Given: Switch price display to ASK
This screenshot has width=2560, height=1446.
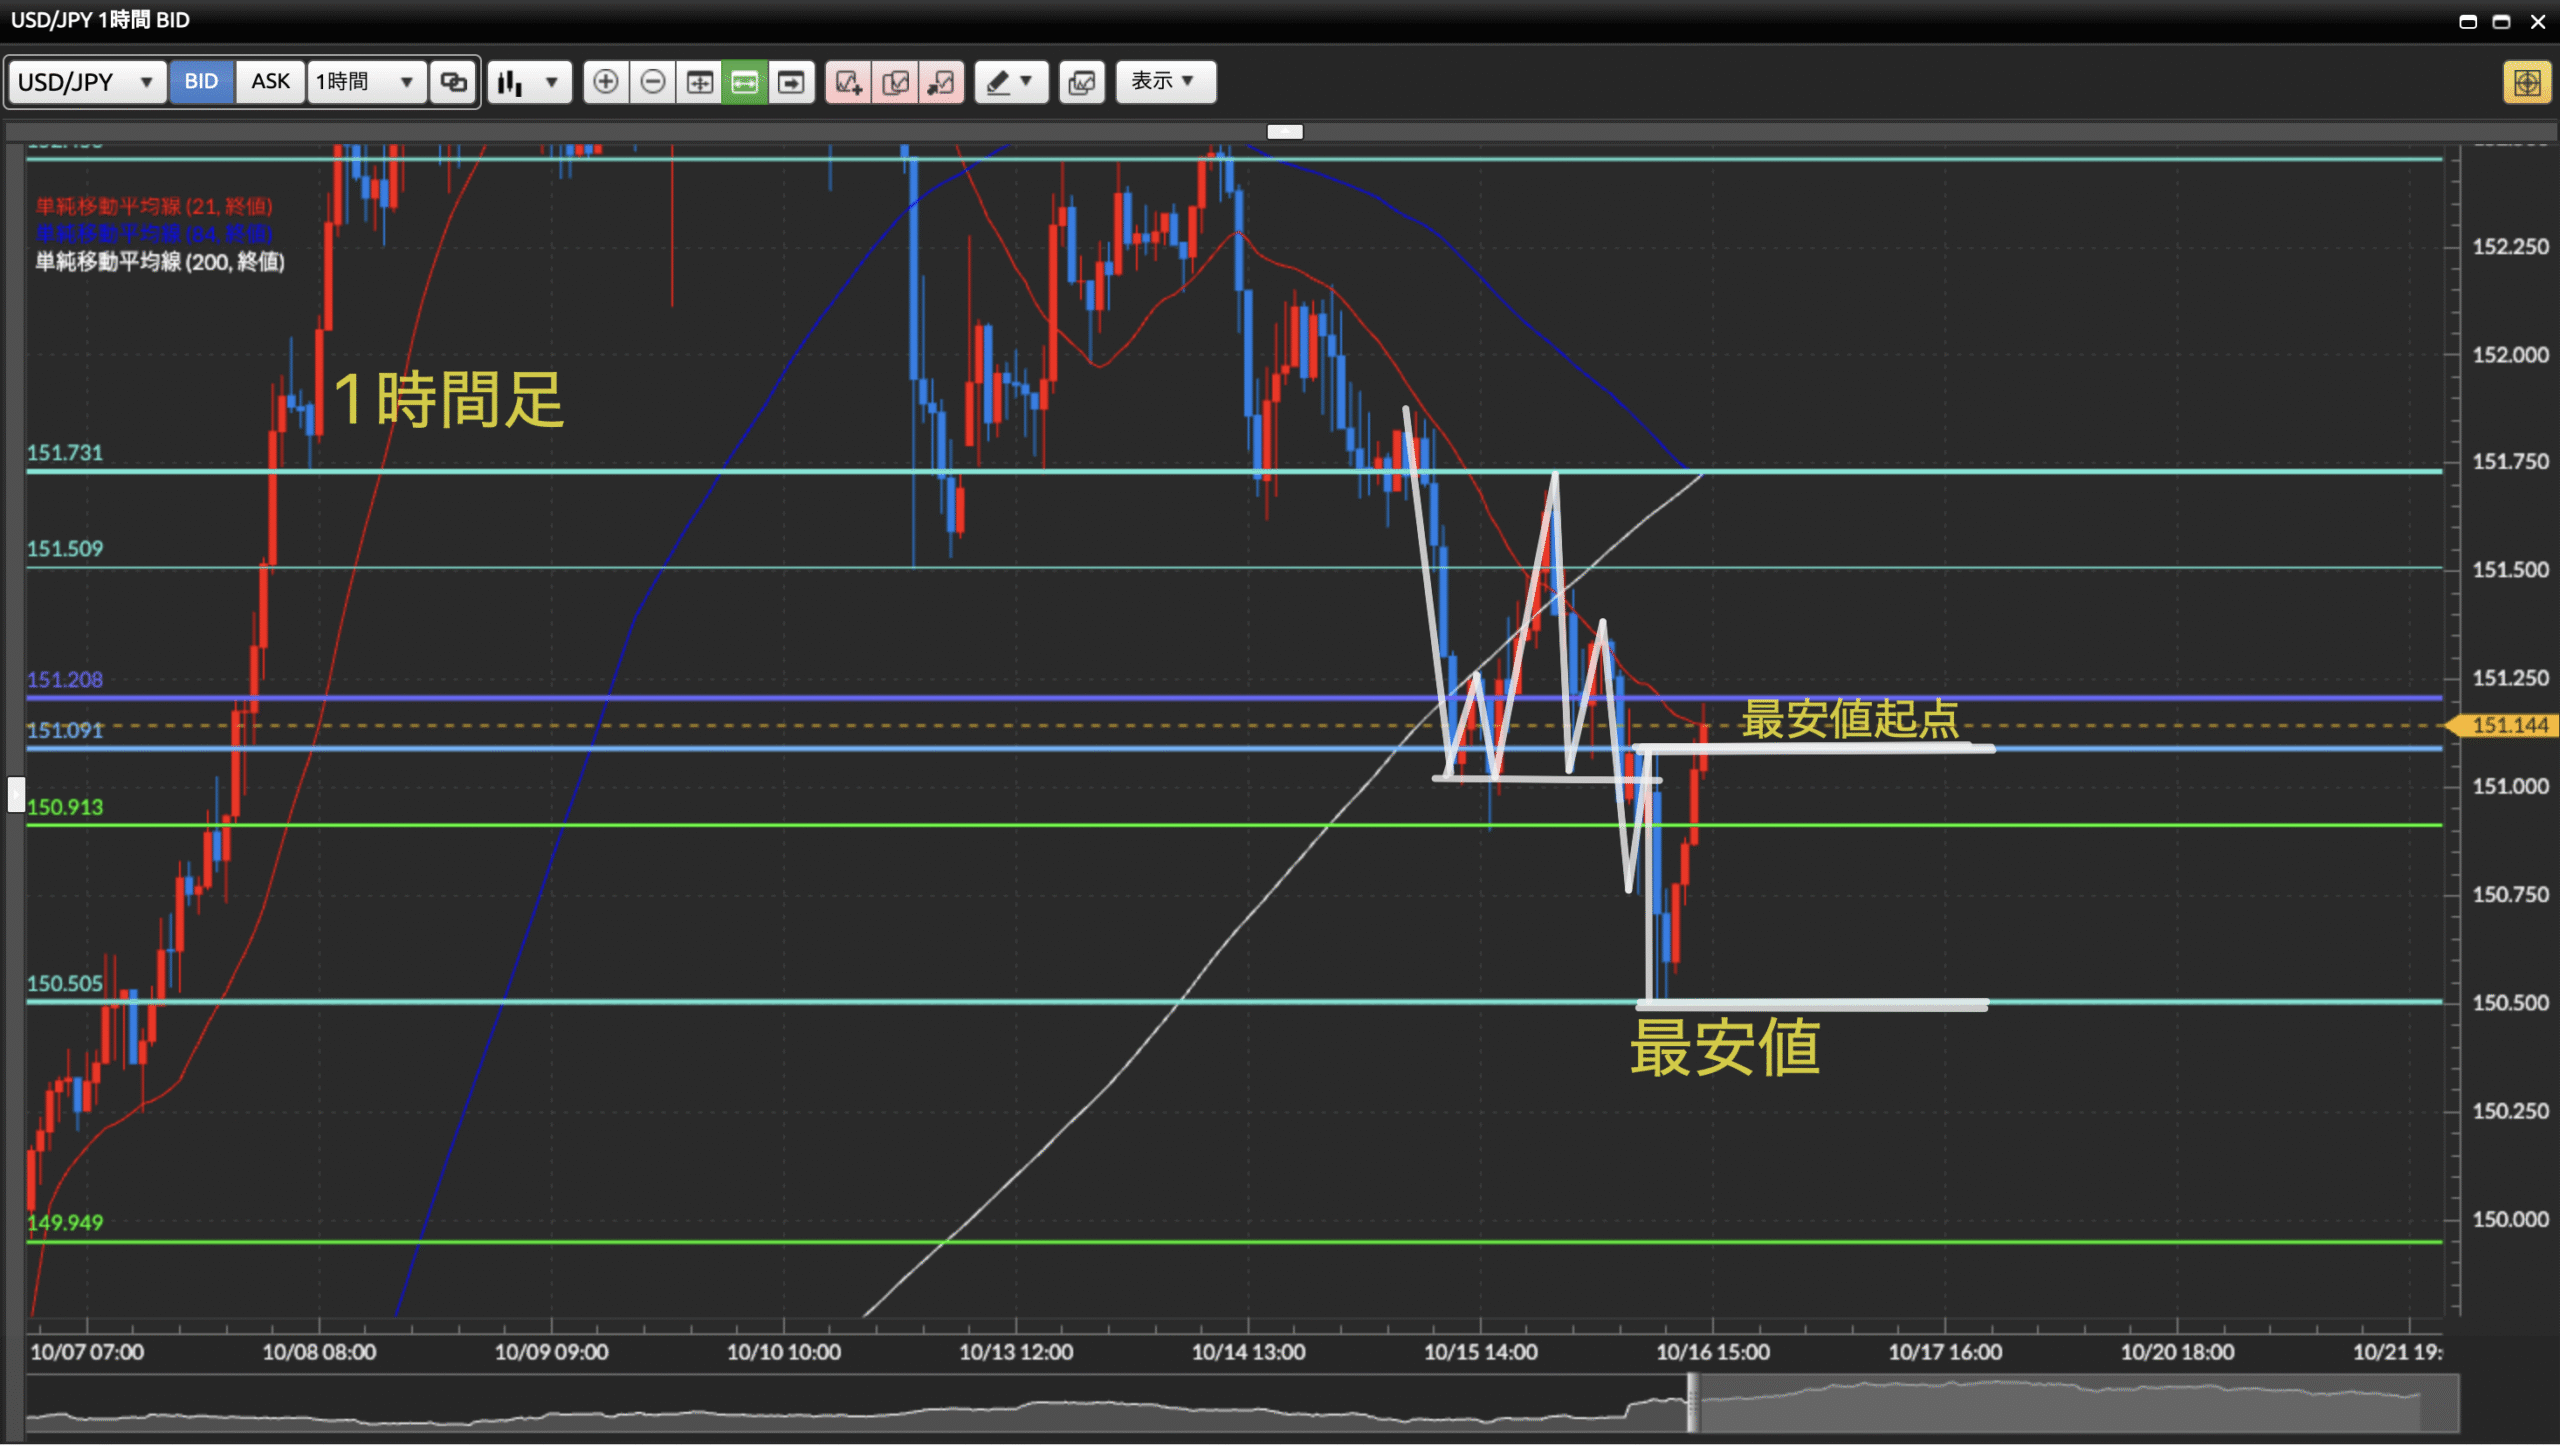Looking at the screenshot, I should pyautogui.click(x=270, y=82).
